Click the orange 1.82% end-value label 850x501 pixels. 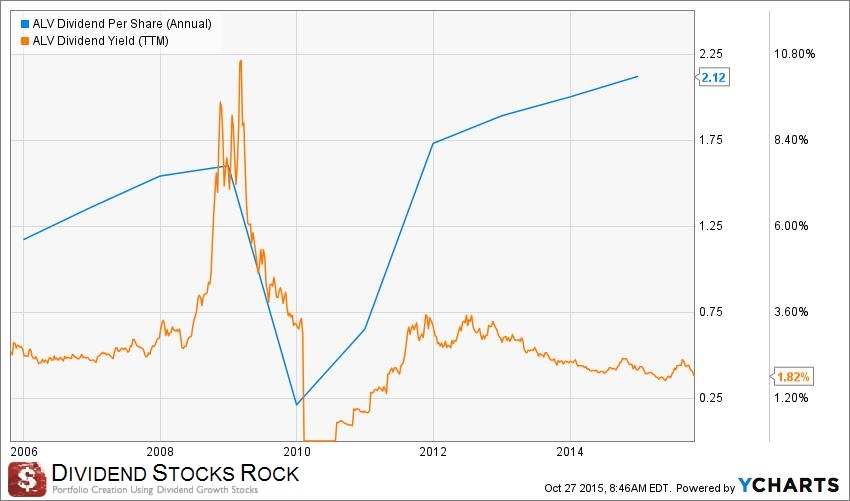(793, 376)
